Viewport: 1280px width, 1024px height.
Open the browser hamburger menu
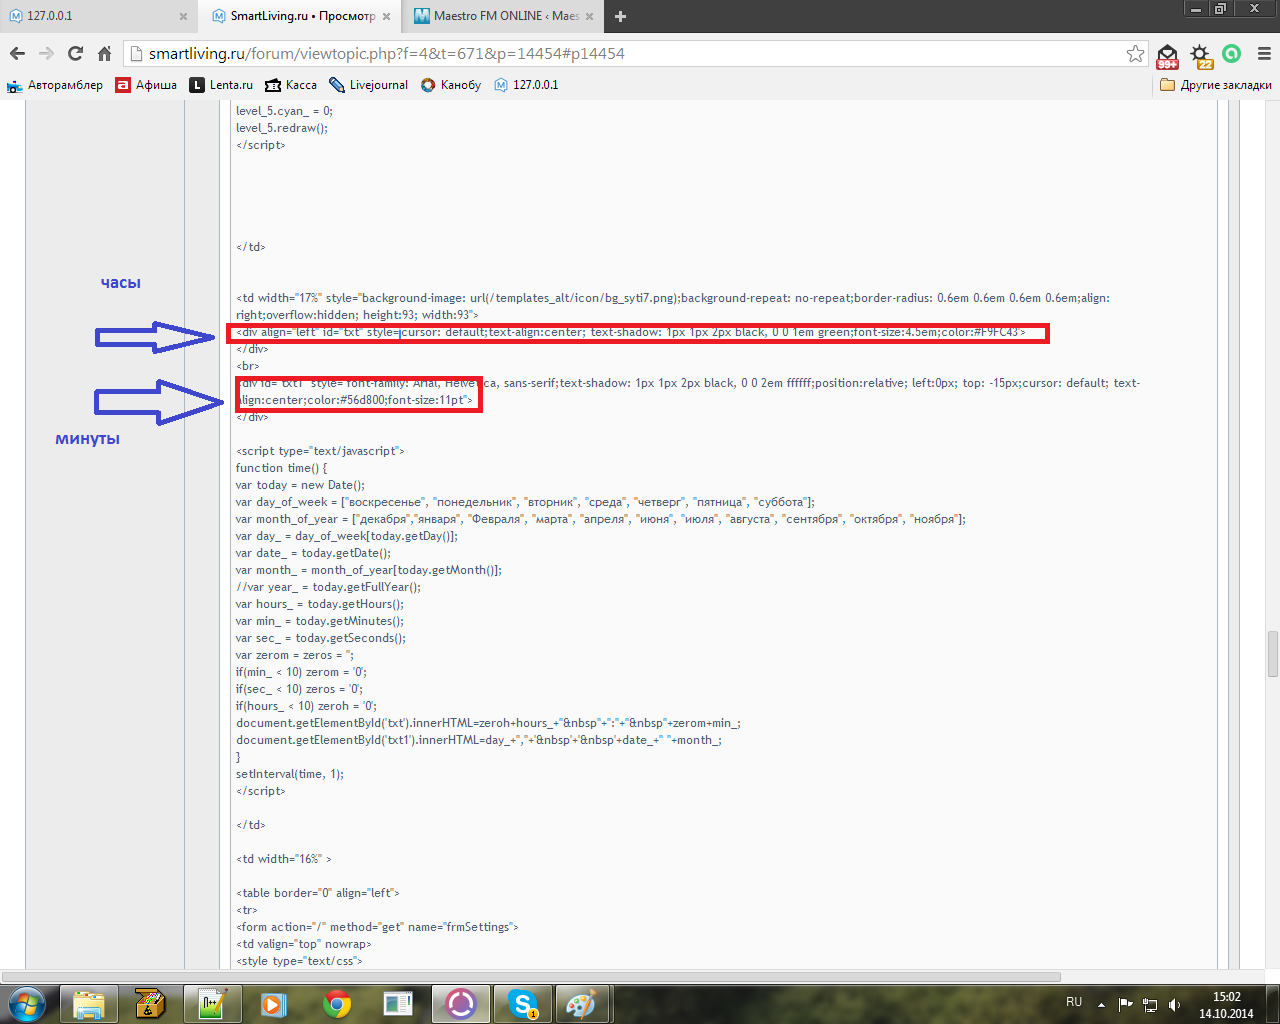[x=1264, y=54]
